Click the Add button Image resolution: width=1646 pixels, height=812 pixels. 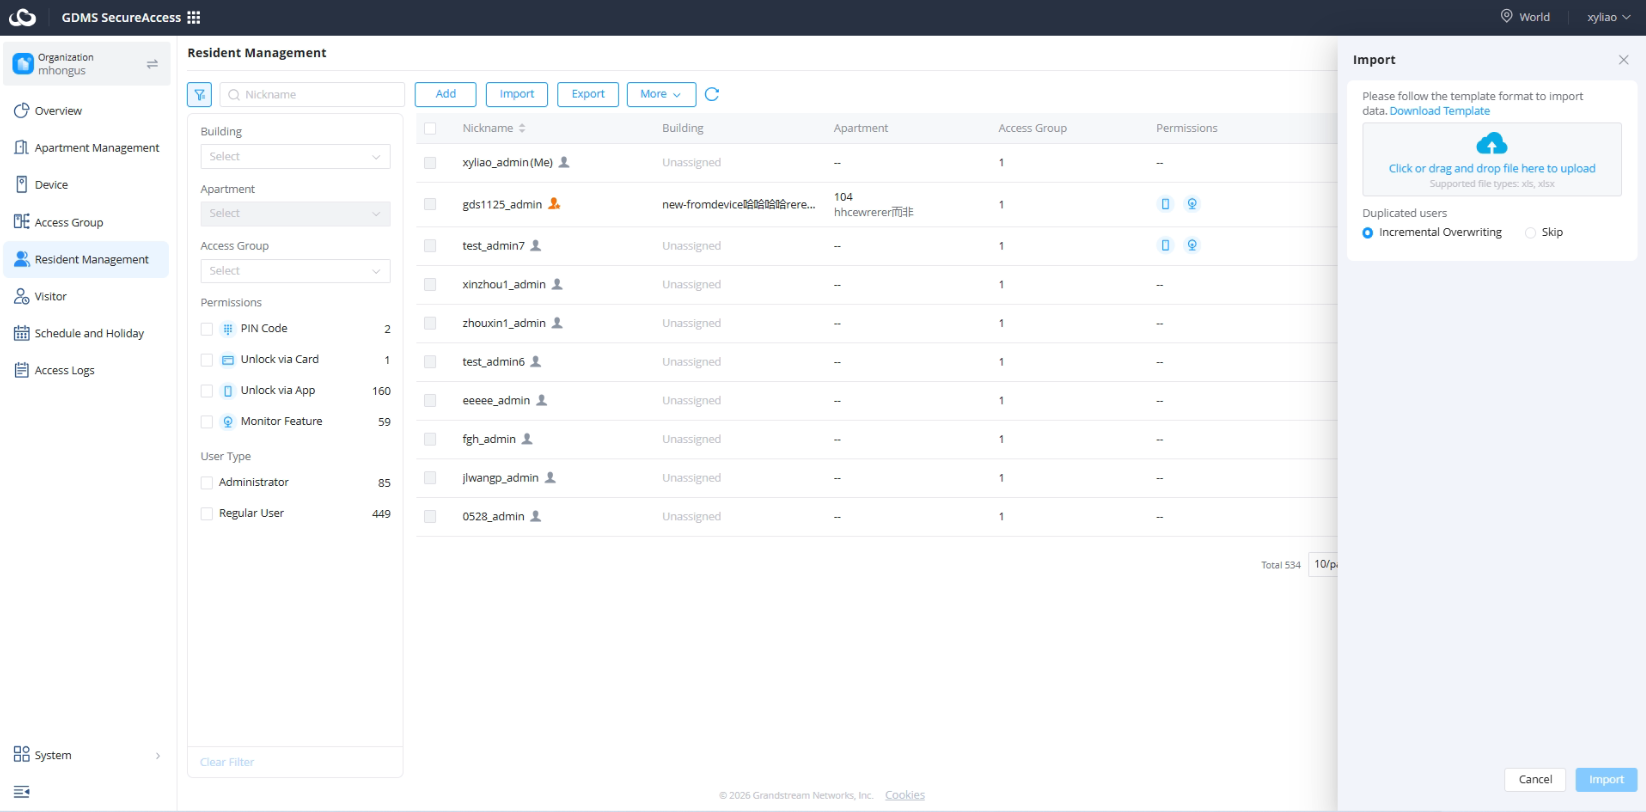click(445, 94)
